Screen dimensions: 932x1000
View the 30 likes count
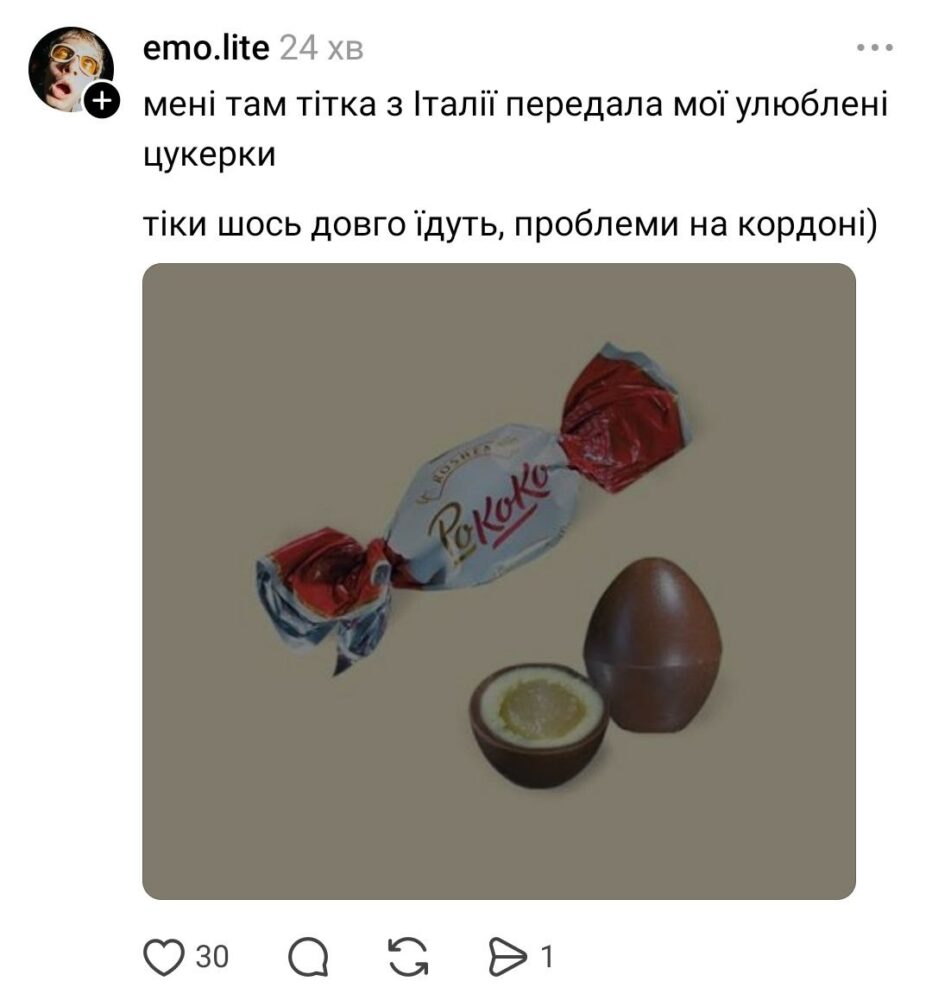click(212, 957)
